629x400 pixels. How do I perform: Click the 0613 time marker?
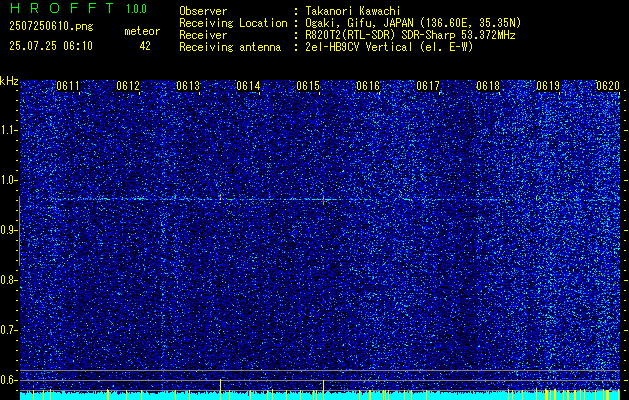pos(188,86)
